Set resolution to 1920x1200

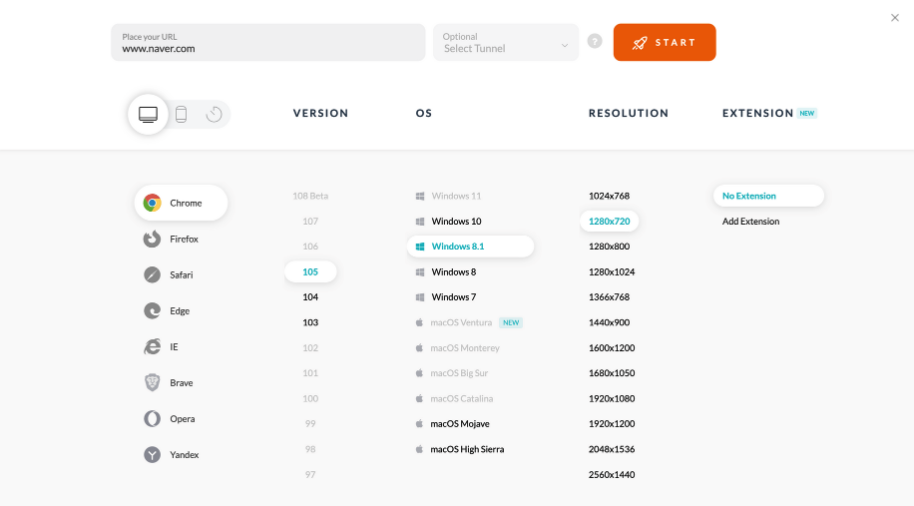(x=611, y=424)
